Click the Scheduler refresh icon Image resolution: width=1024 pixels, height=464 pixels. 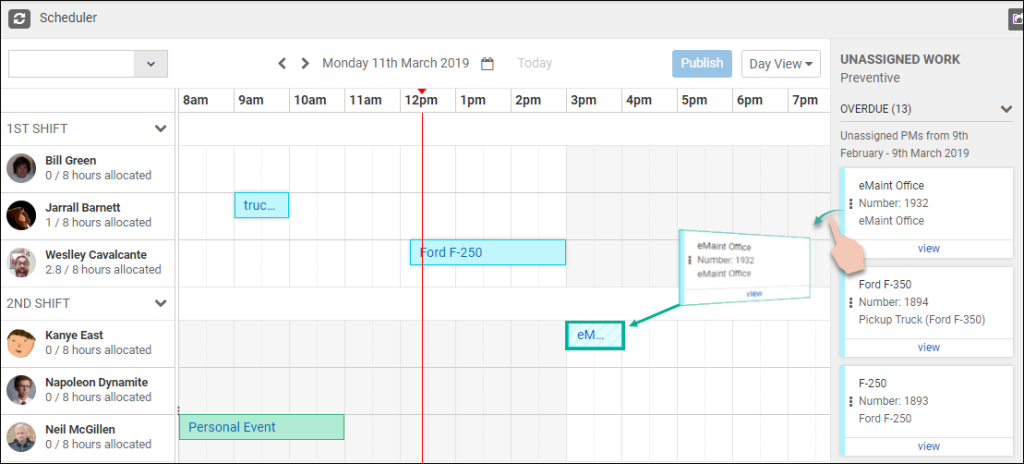pos(20,18)
